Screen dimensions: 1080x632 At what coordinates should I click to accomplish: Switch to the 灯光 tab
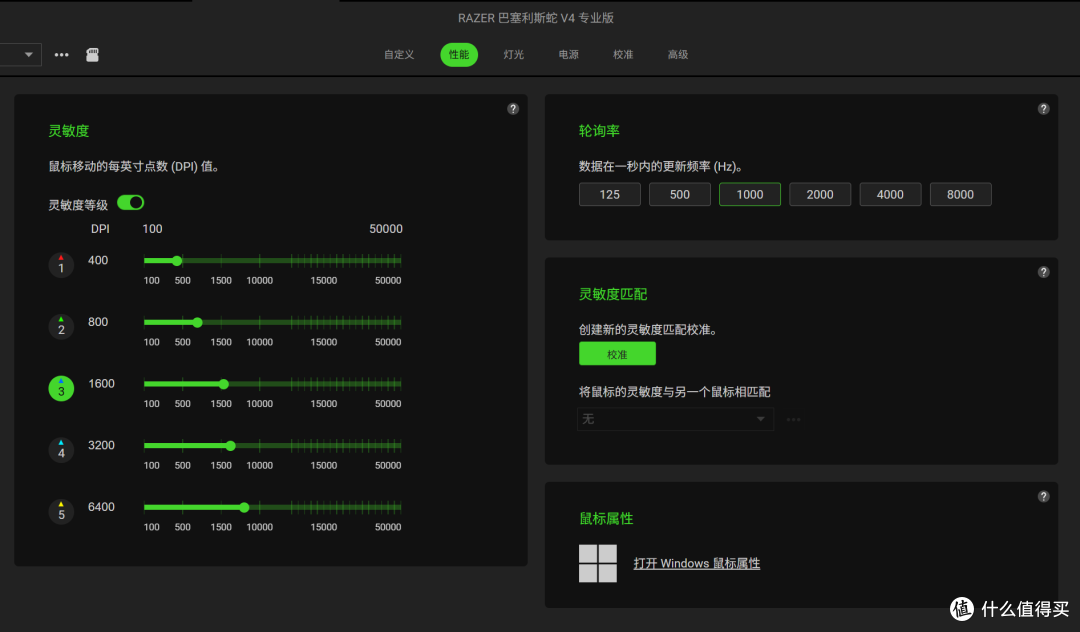(514, 54)
